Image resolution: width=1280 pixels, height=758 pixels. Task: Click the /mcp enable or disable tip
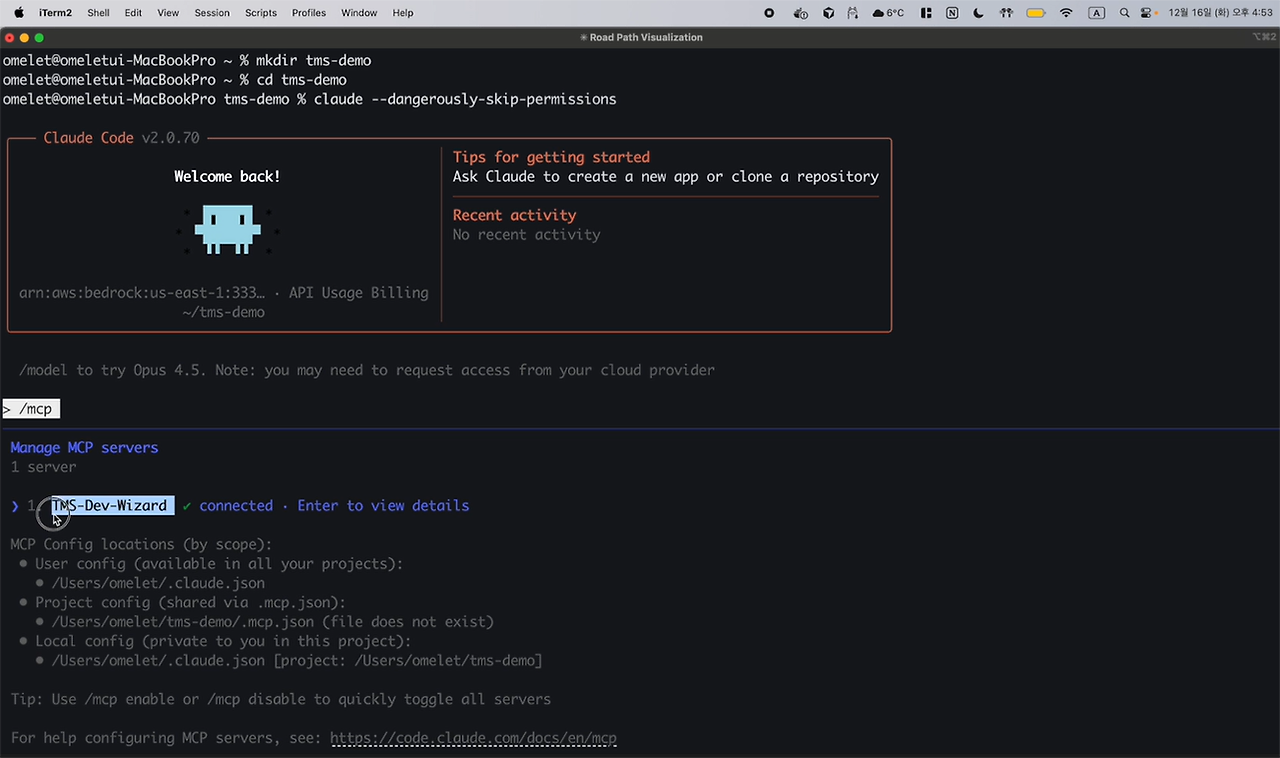tap(281, 700)
